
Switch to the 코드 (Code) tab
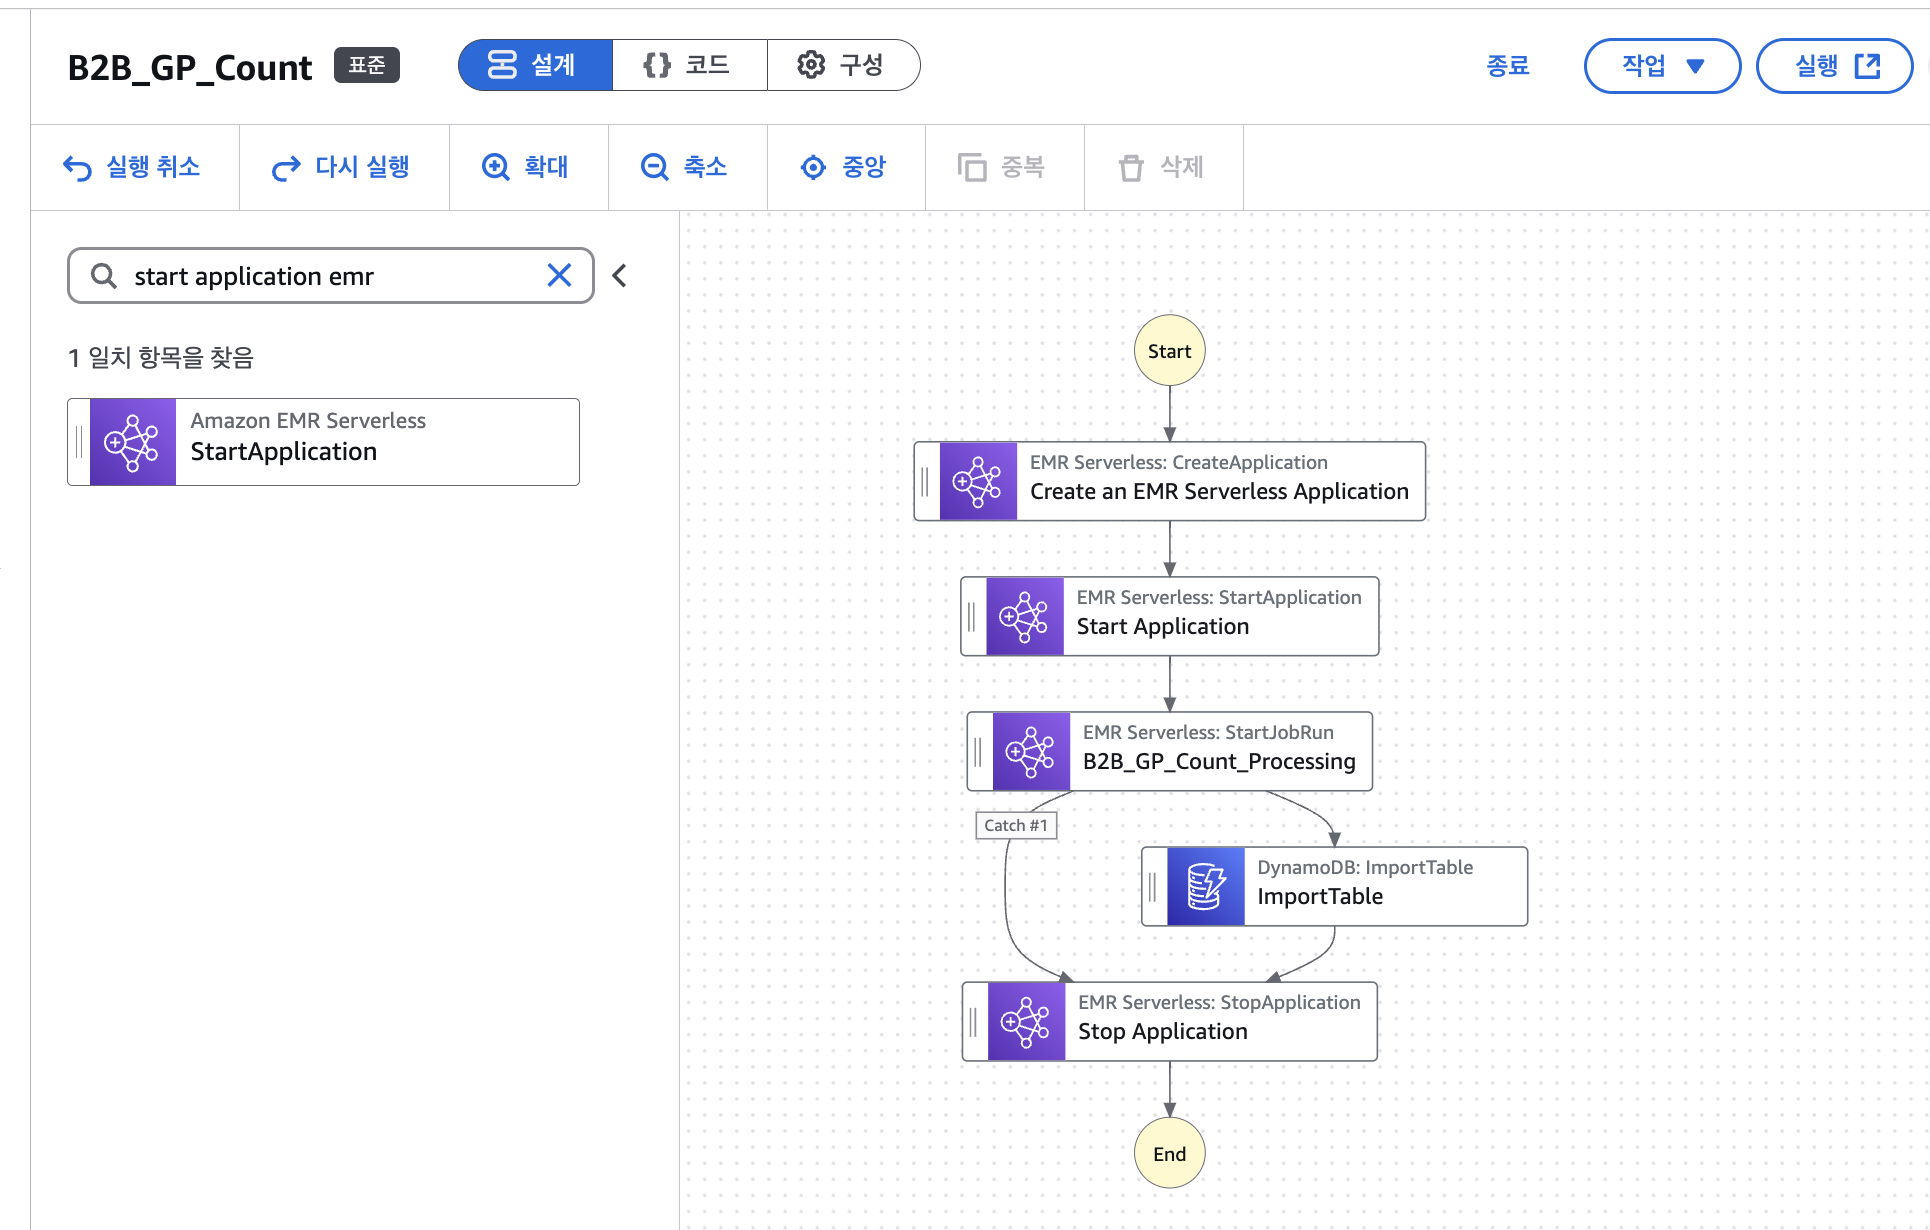(689, 66)
